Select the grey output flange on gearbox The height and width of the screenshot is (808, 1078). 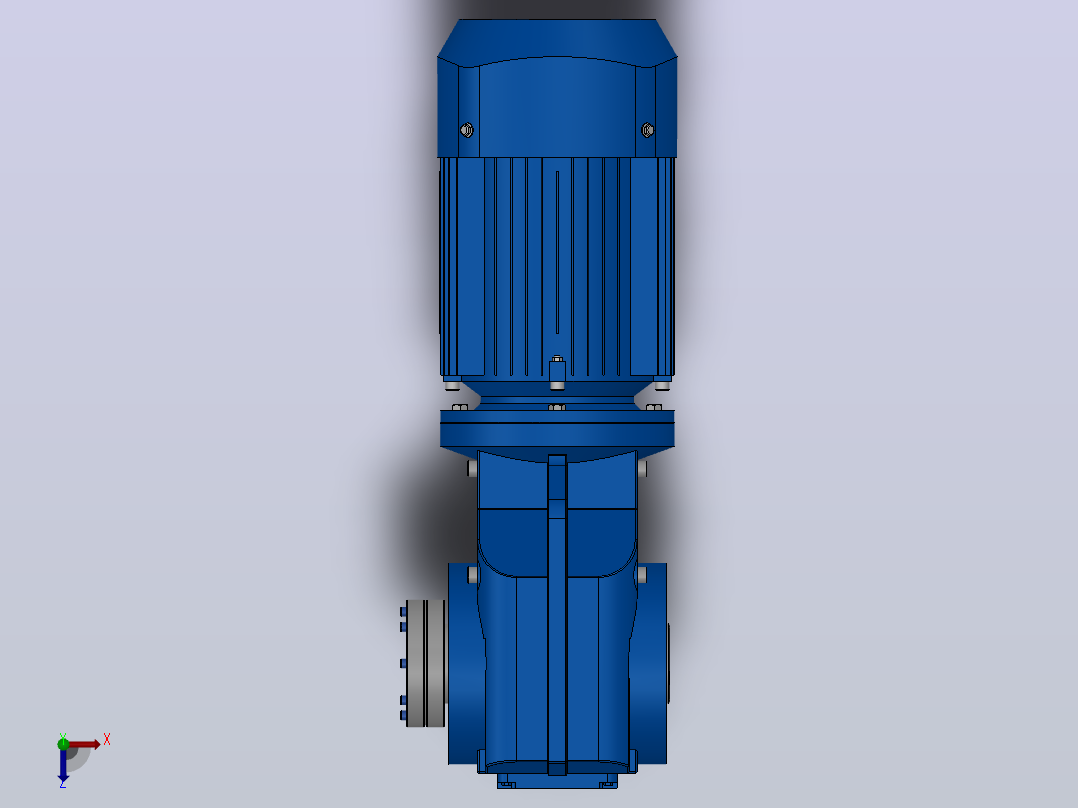click(x=426, y=663)
